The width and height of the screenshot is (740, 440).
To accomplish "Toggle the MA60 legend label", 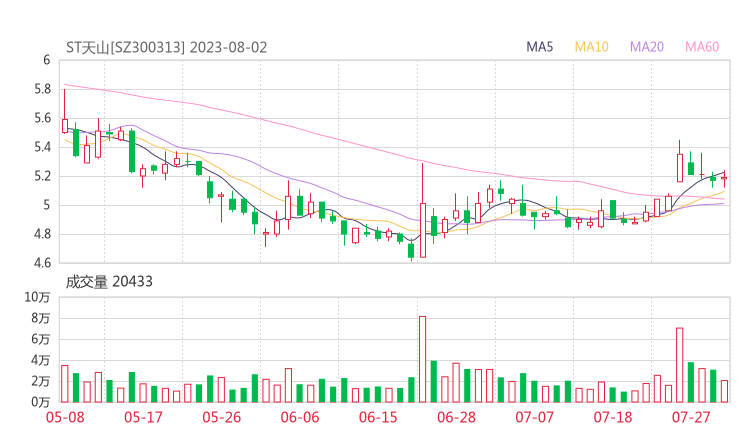I will [x=702, y=47].
